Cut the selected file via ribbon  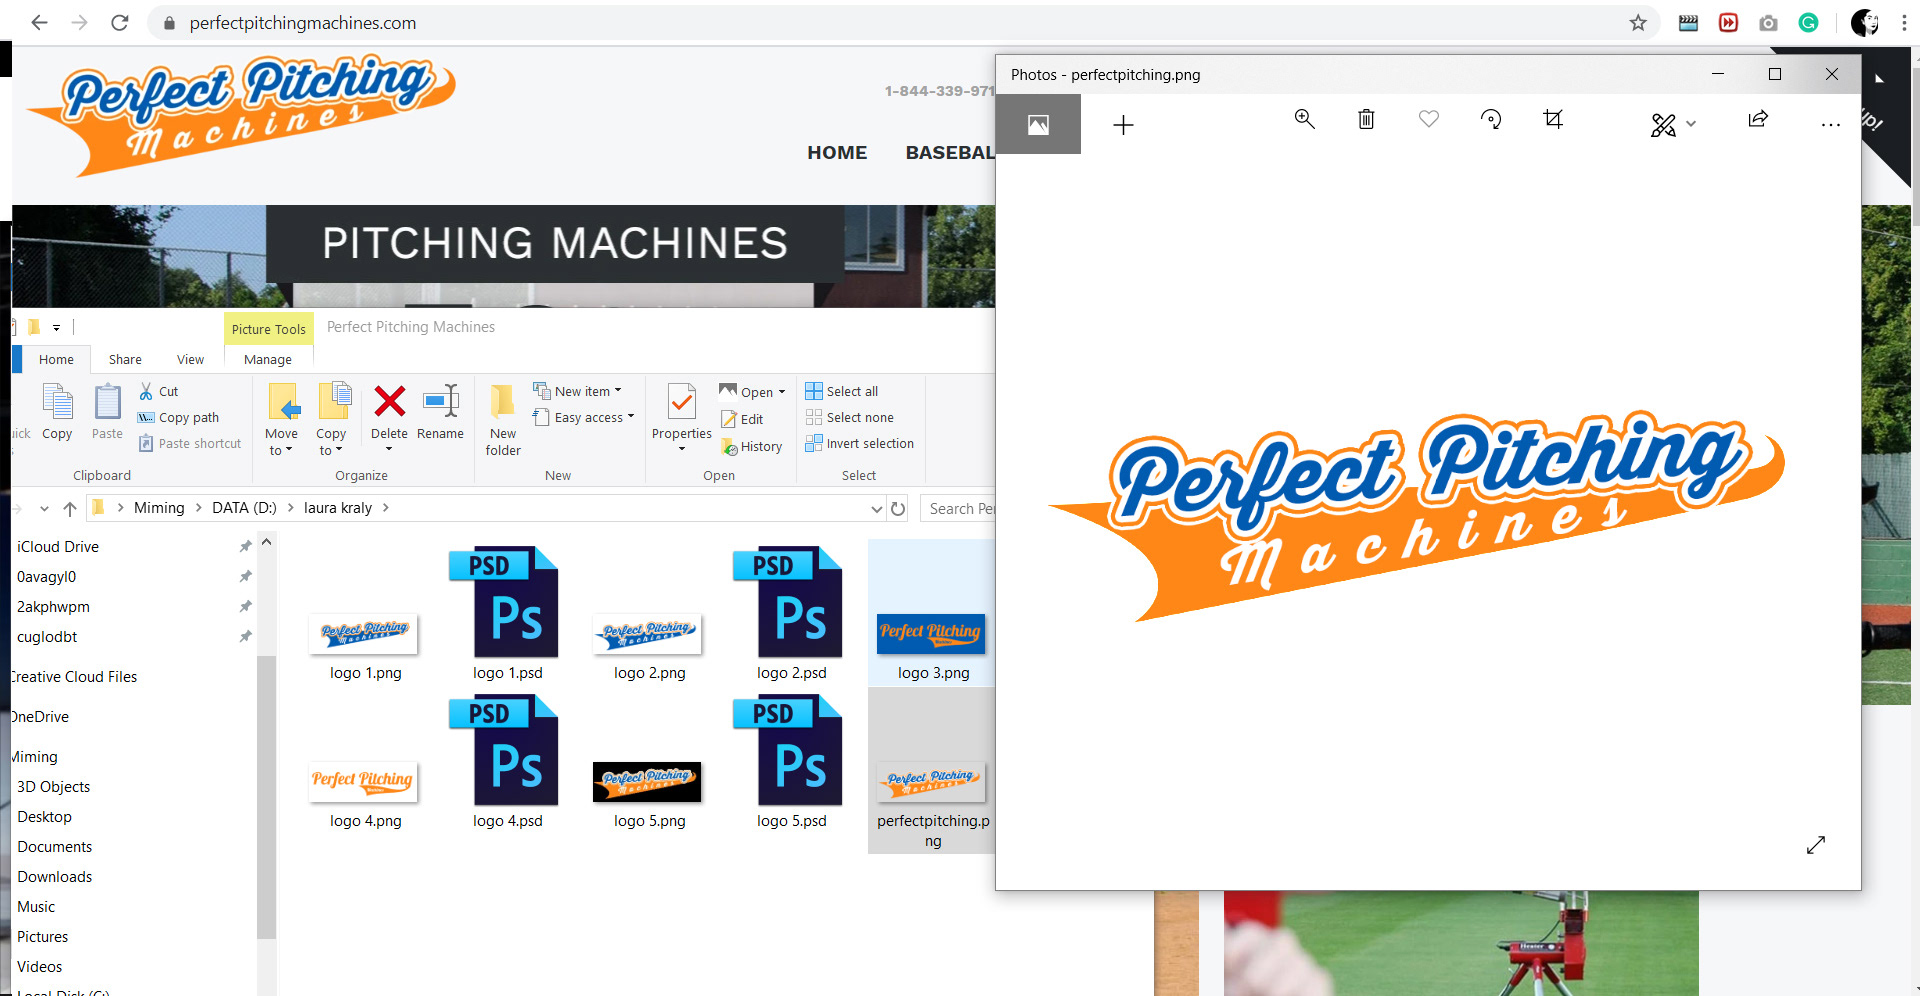pyautogui.click(x=159, y=392)
